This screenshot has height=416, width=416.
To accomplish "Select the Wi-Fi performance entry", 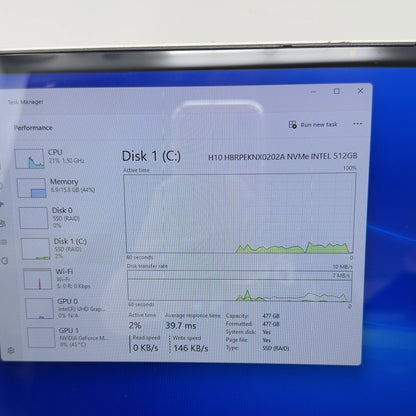I will (x=57, y=278).
